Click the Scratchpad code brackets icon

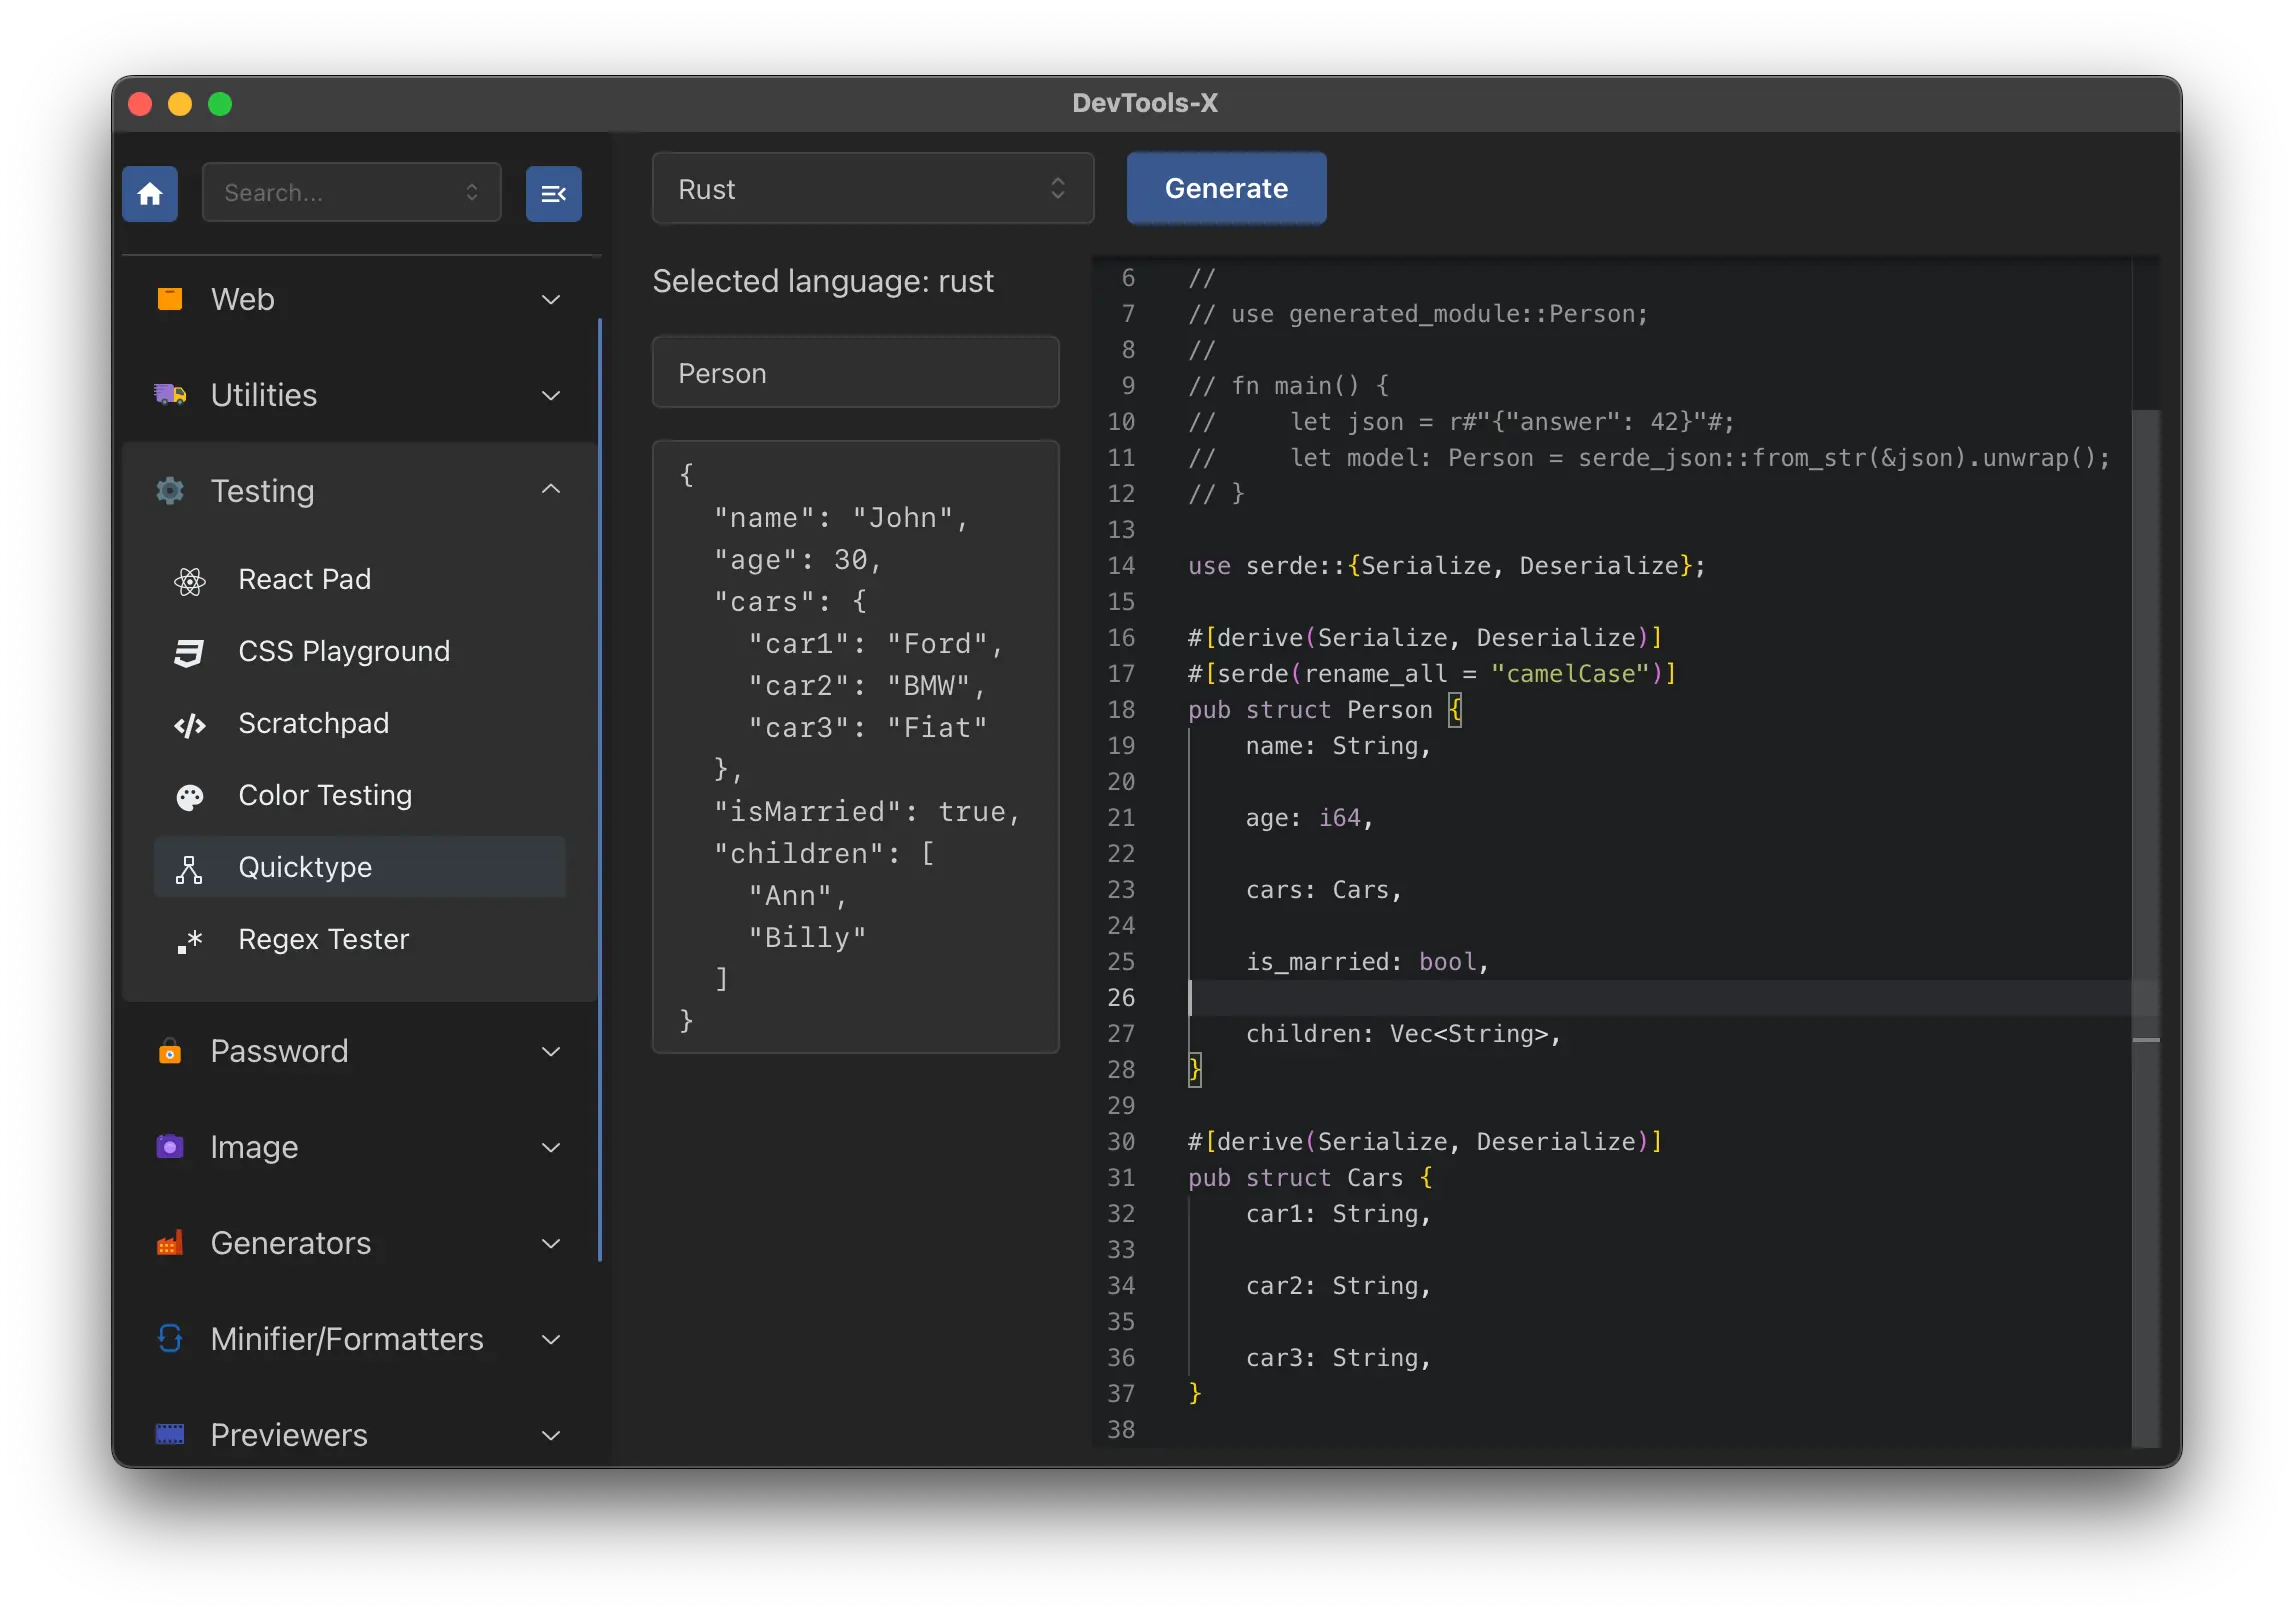(x=189, y=725)
